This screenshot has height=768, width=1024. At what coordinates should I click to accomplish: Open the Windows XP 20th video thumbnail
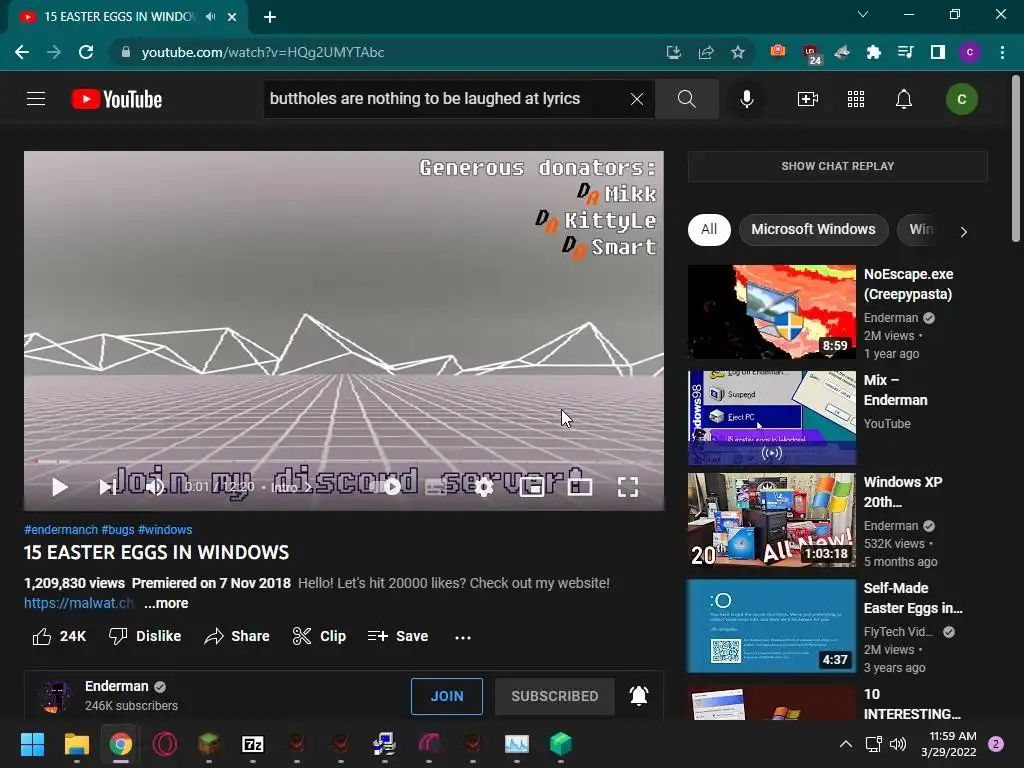point(771,520)
